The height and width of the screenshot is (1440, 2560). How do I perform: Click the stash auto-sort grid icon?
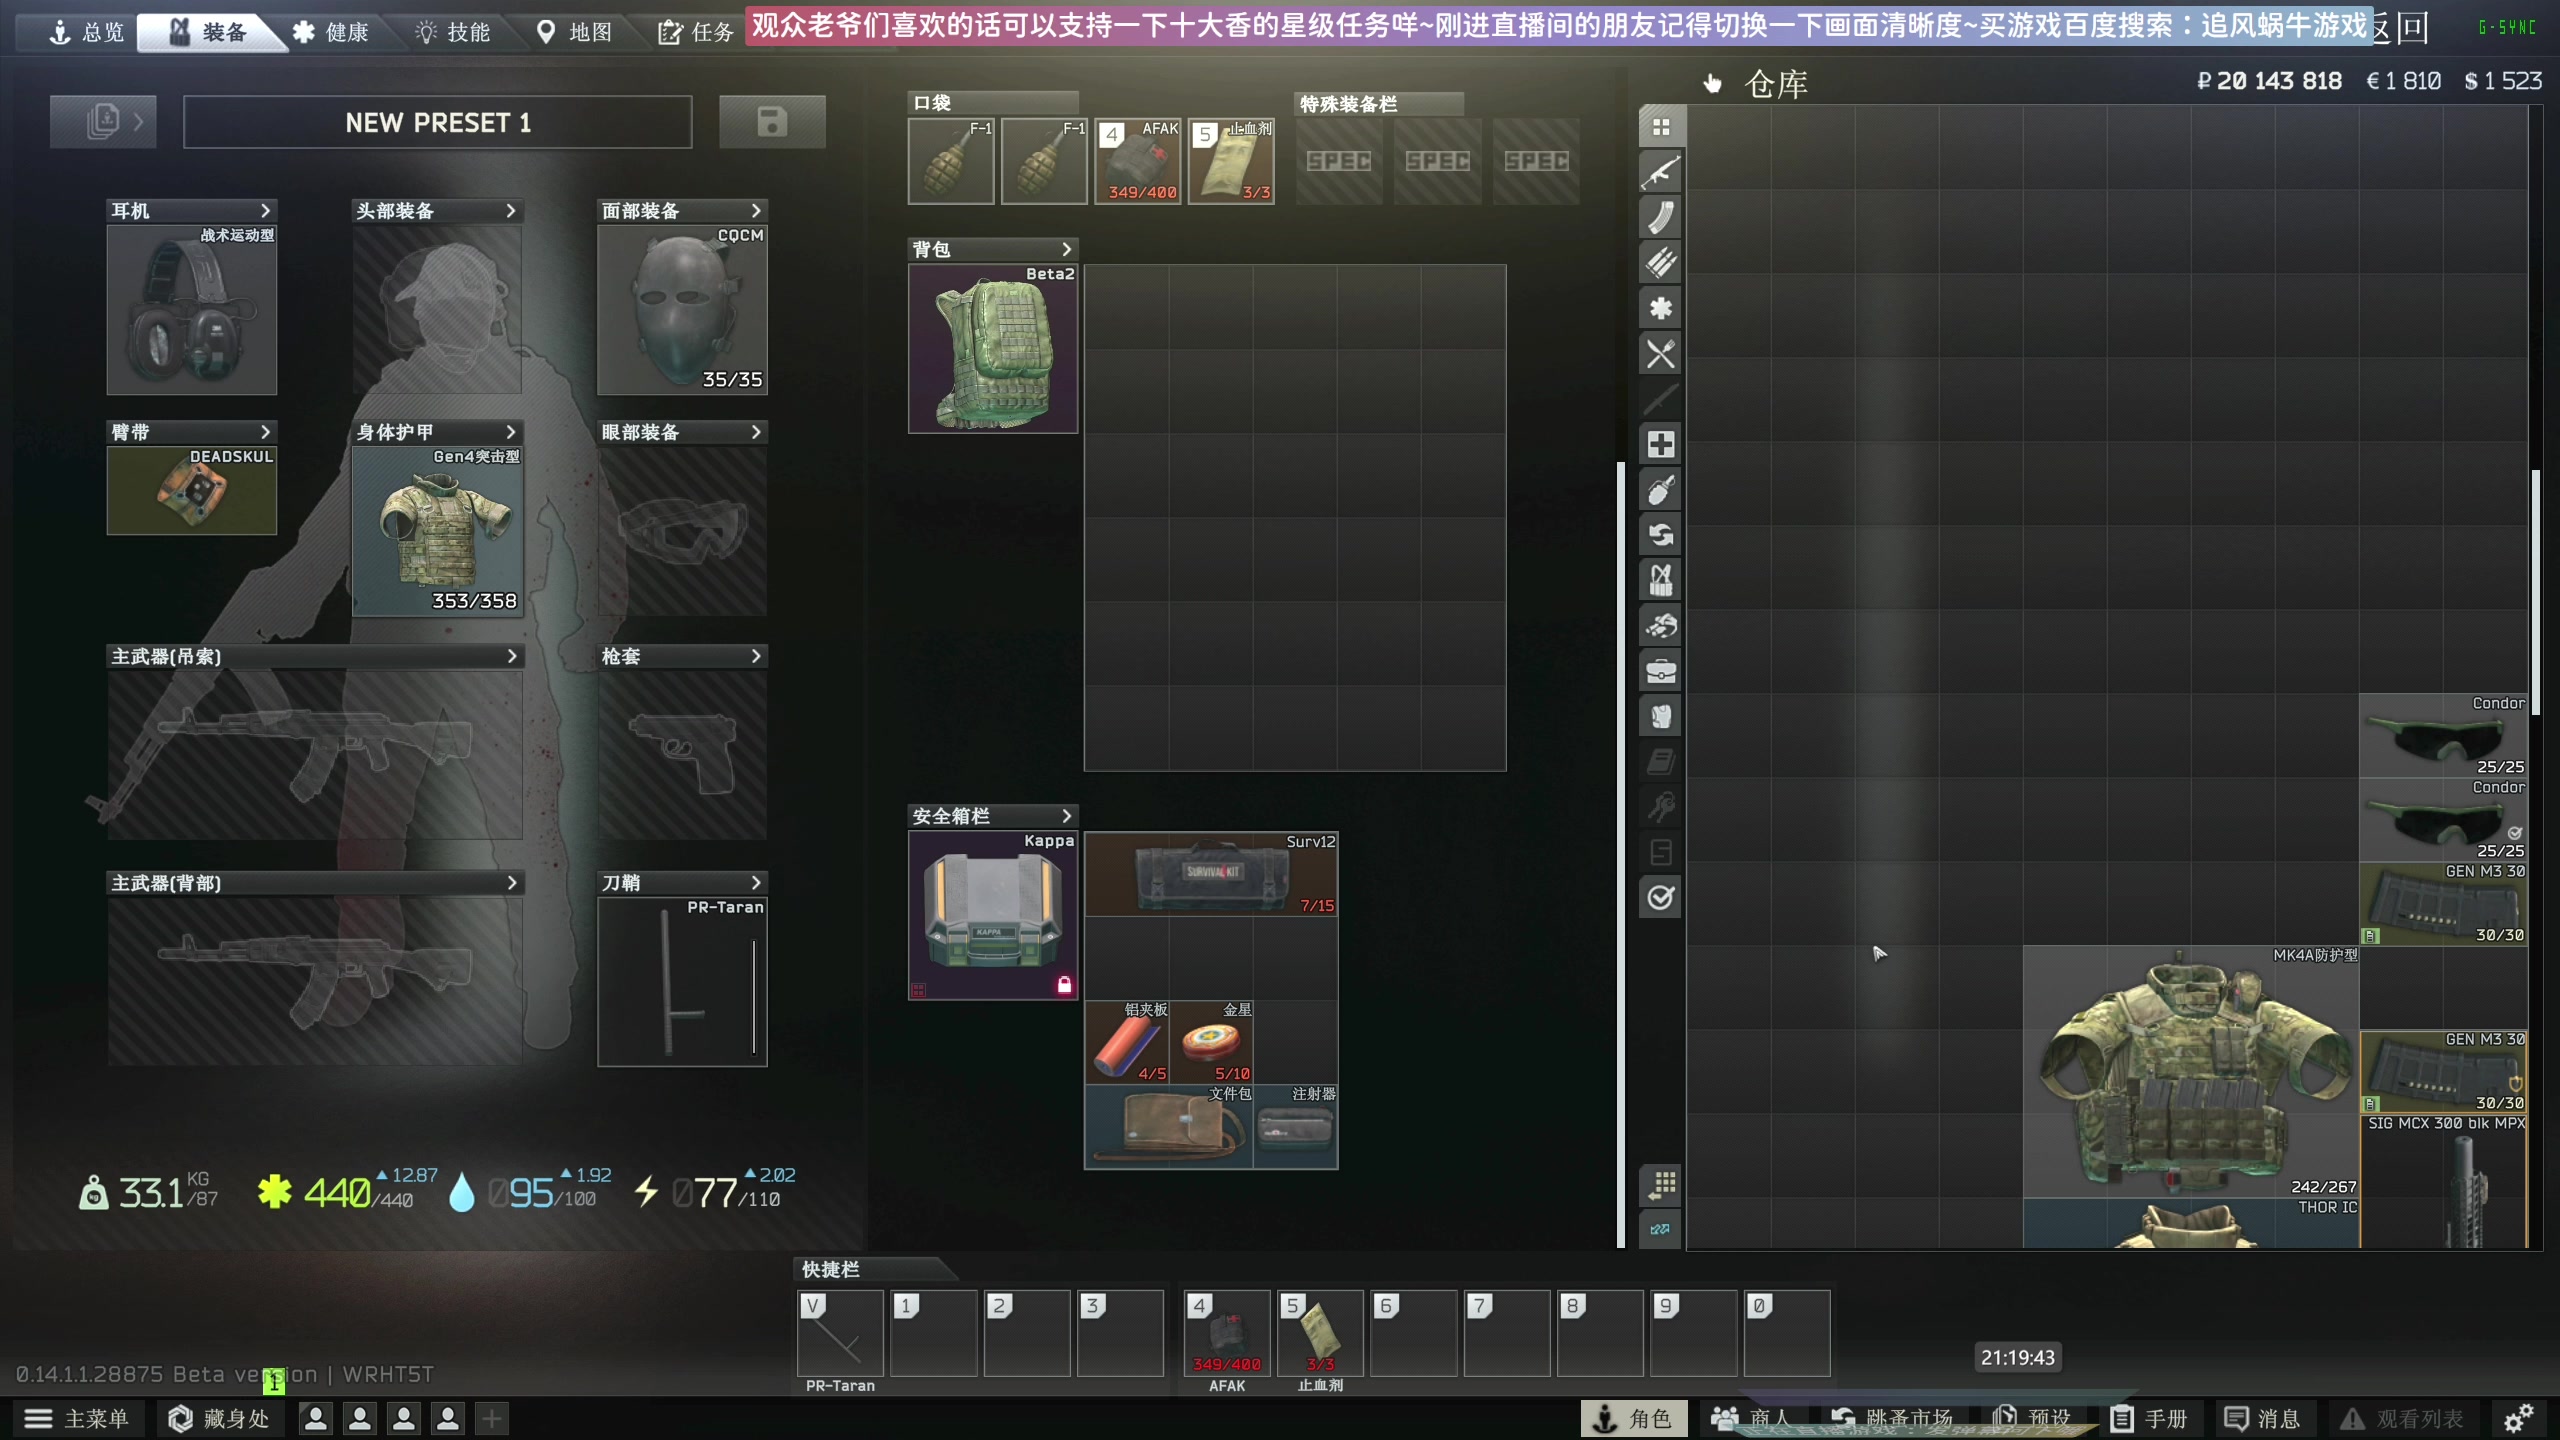tap(1661, 1185)
